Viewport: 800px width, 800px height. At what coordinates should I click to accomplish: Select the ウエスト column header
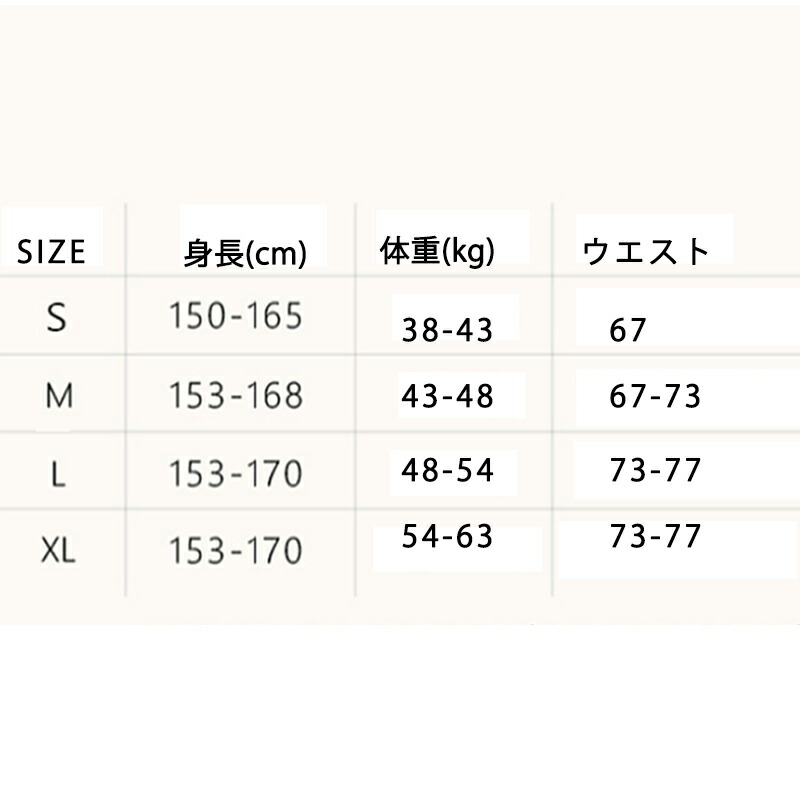click(x=645, y=252)
